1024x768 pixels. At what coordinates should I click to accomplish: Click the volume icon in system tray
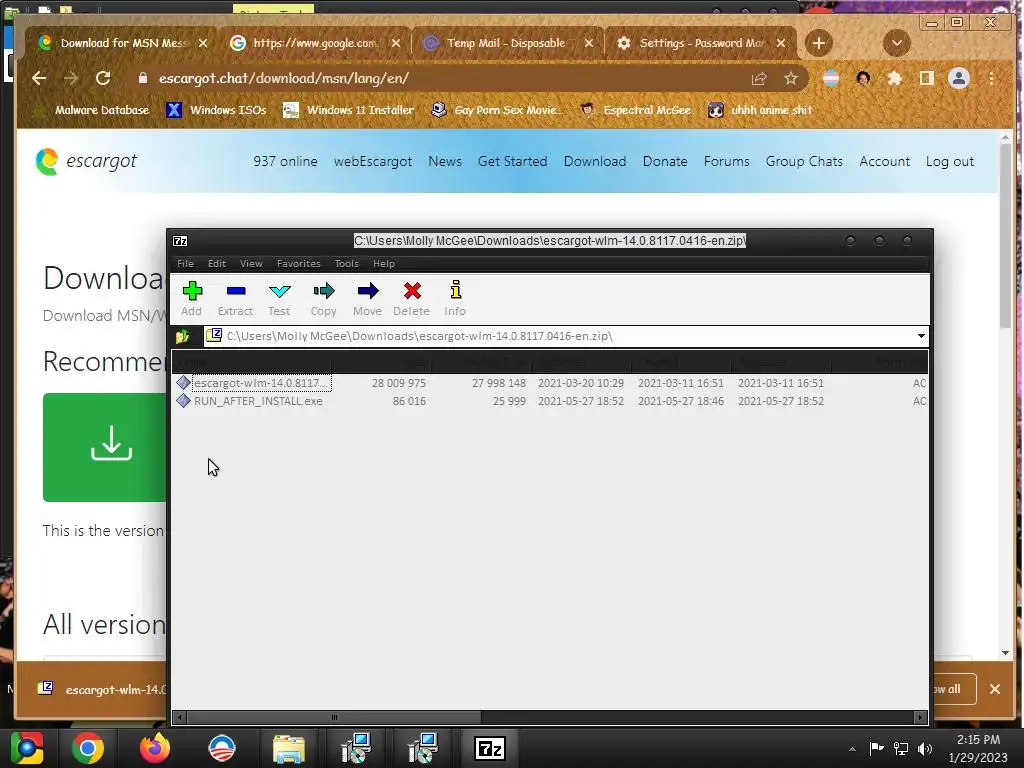(925, 748)
